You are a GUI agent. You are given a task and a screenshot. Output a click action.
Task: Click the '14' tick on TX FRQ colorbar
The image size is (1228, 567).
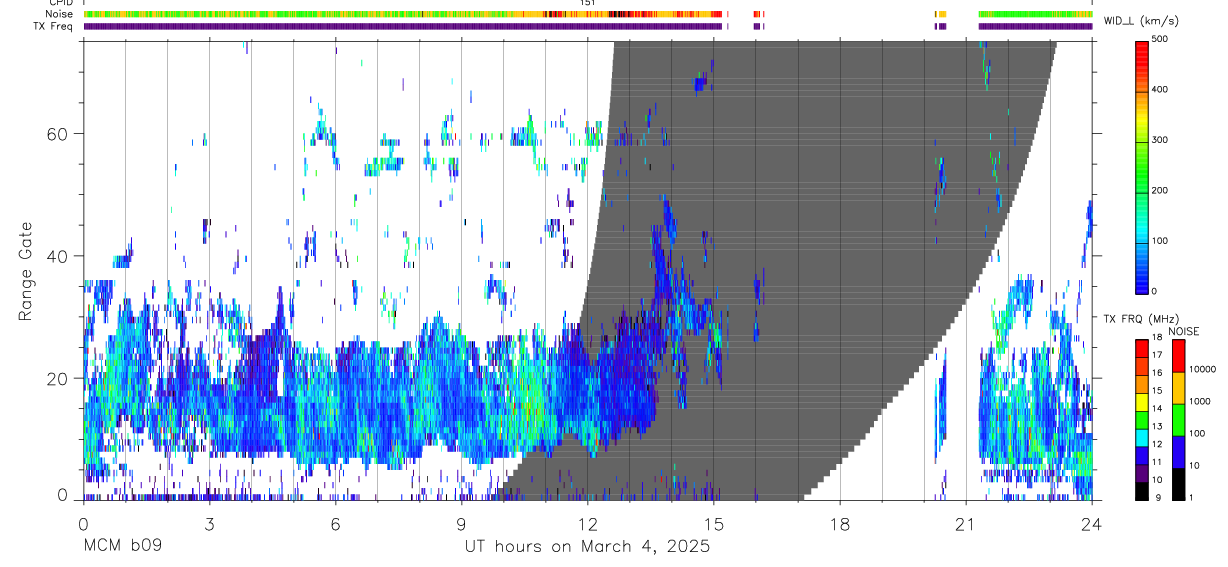click(x=1157, y=409)
